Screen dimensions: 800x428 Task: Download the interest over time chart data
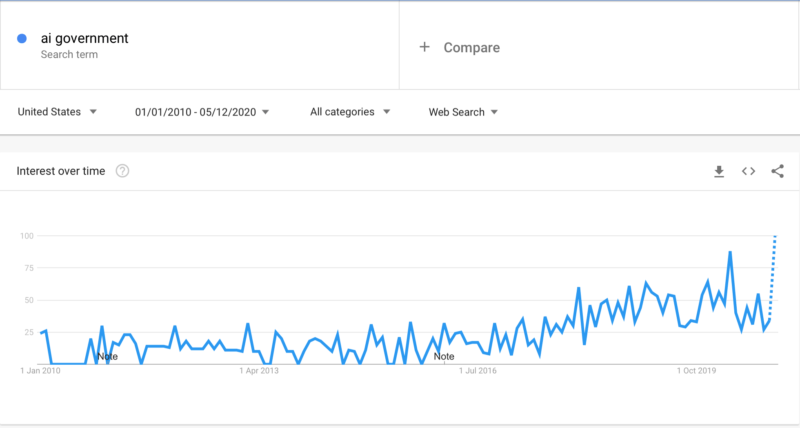[719, 171]
